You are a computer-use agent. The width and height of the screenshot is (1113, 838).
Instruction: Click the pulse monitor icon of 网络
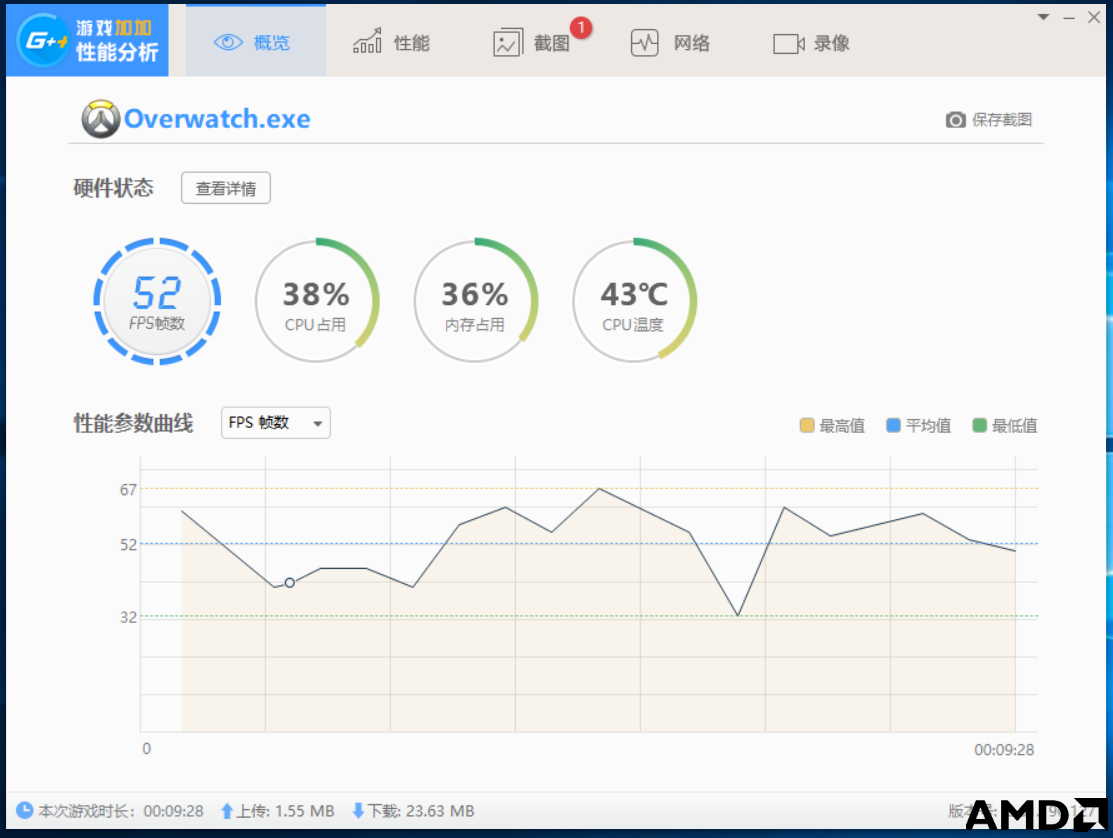click(645, 43)
